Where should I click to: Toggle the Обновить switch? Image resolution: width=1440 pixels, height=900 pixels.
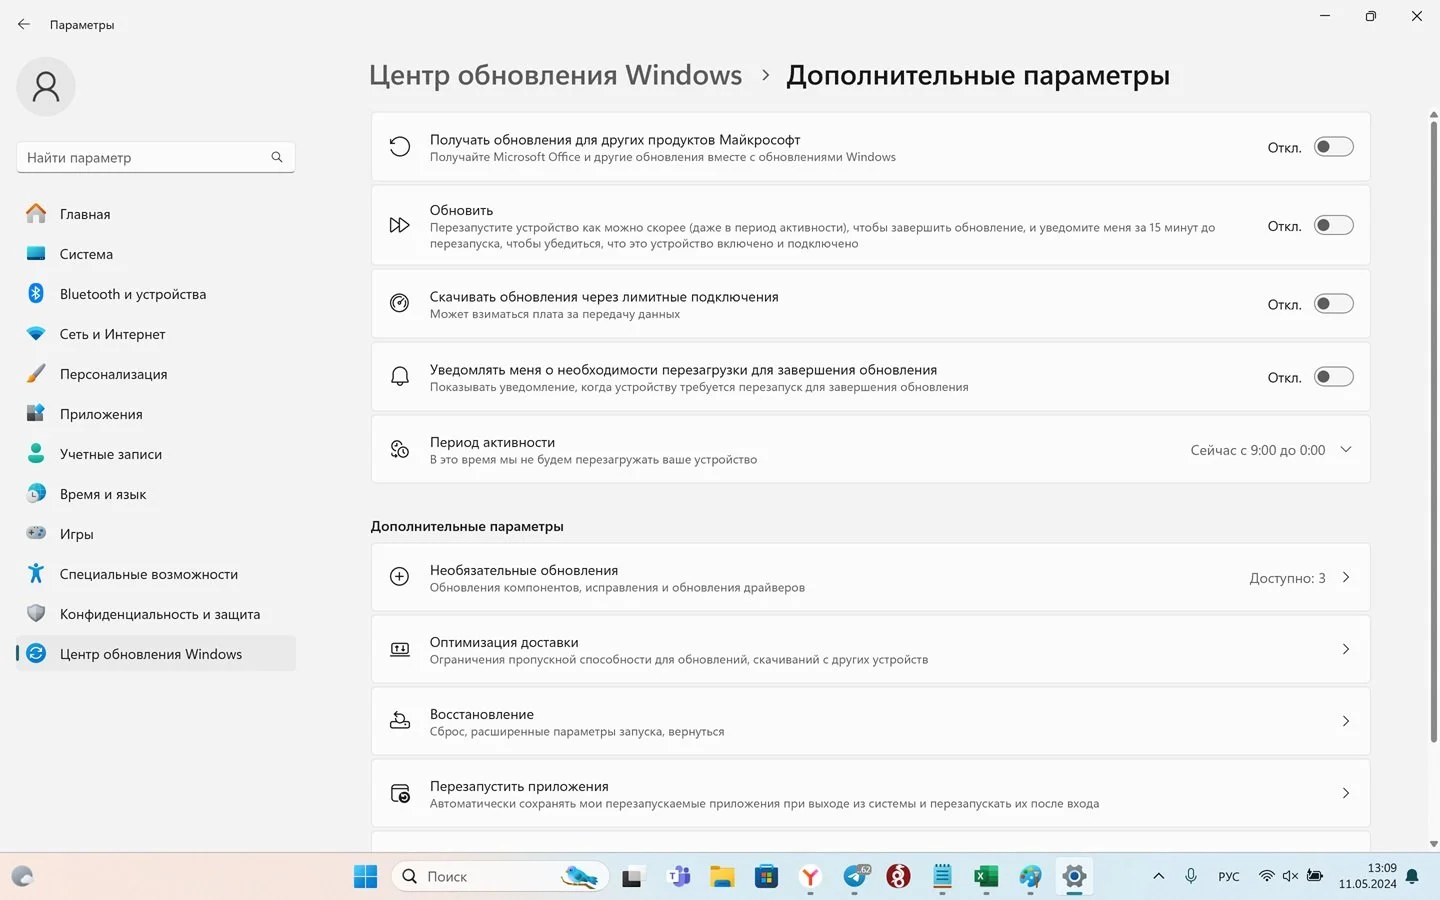point(1334,225)
